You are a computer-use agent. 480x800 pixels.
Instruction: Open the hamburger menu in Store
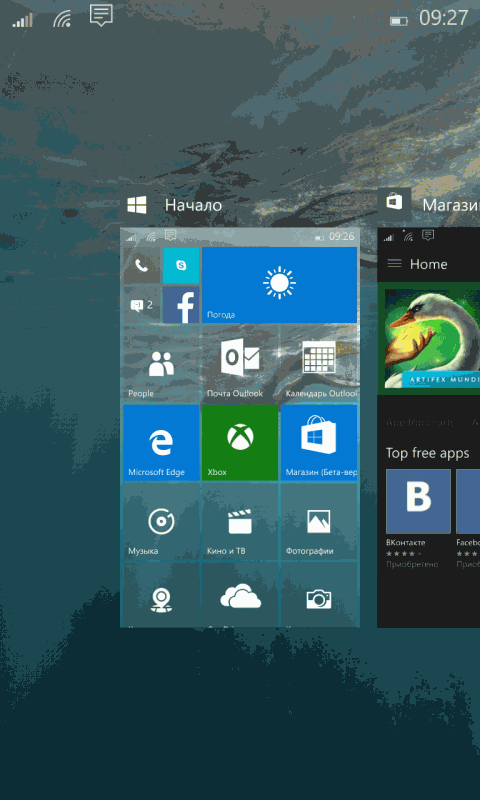395,264
